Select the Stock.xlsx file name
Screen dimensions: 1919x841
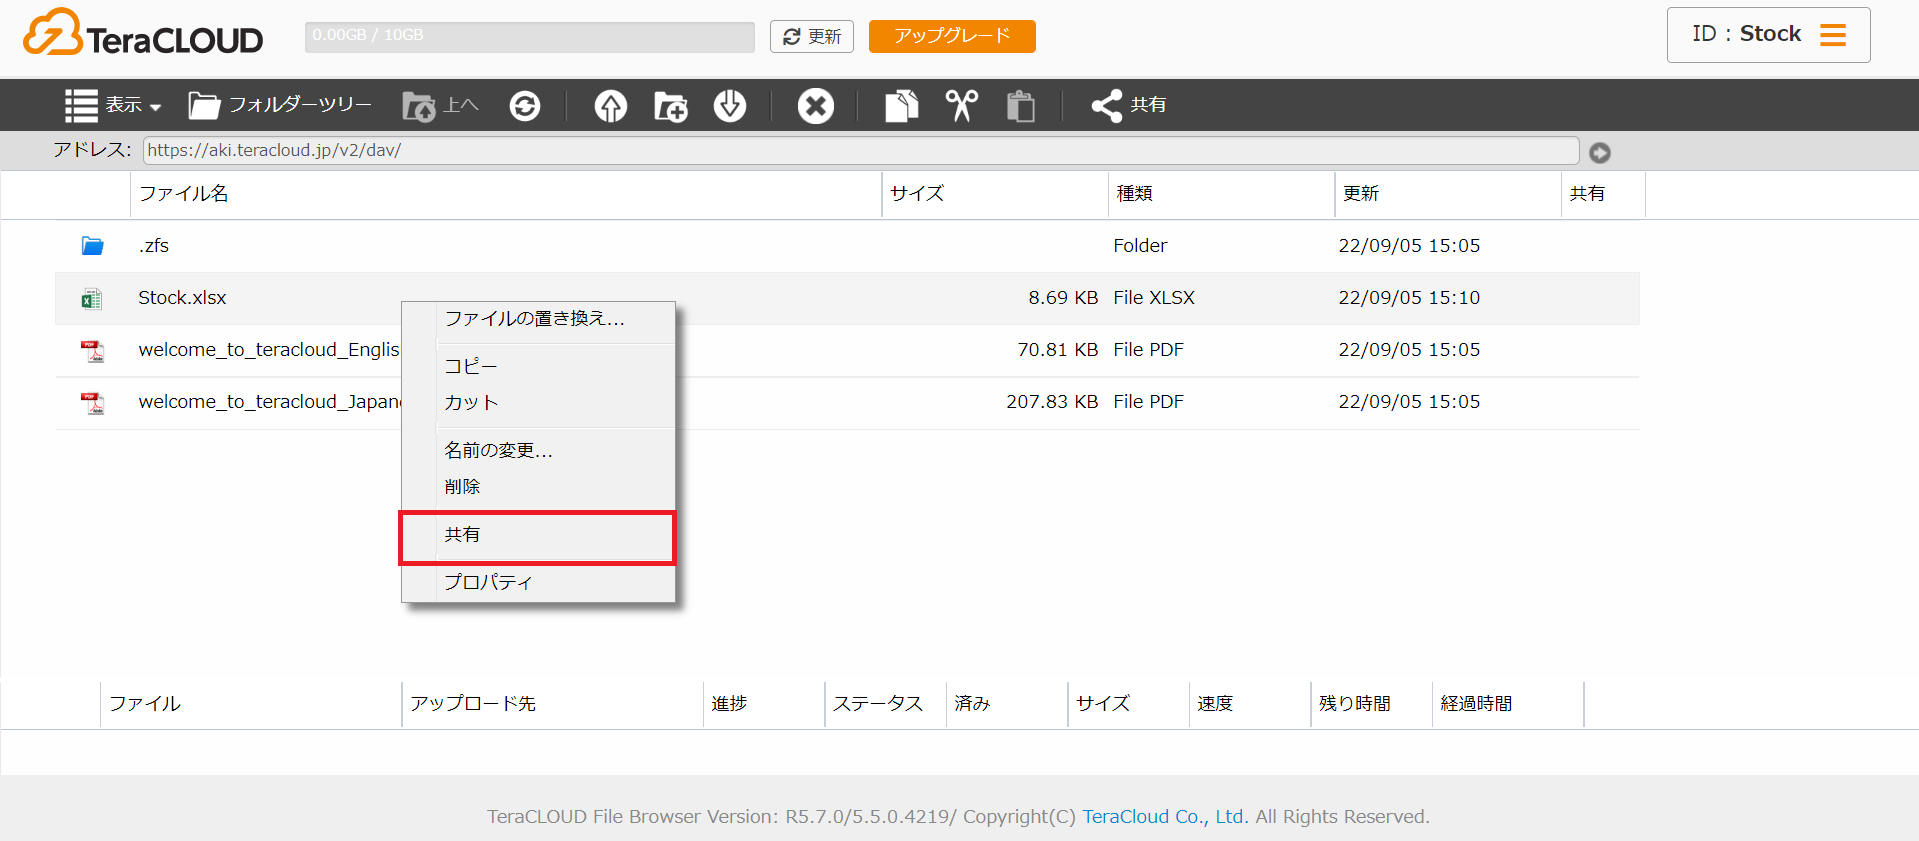182,298
